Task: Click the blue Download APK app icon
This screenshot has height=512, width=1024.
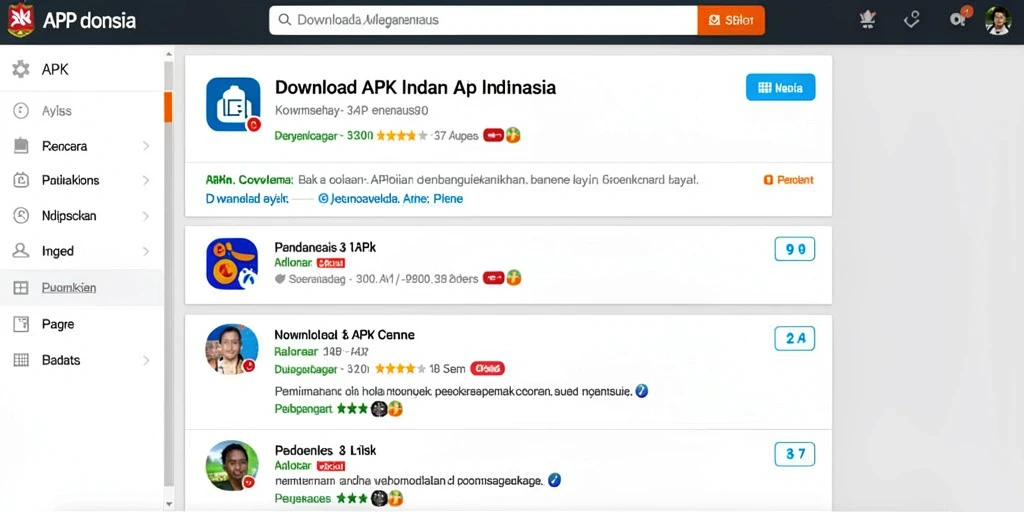Action: point(233,104)
